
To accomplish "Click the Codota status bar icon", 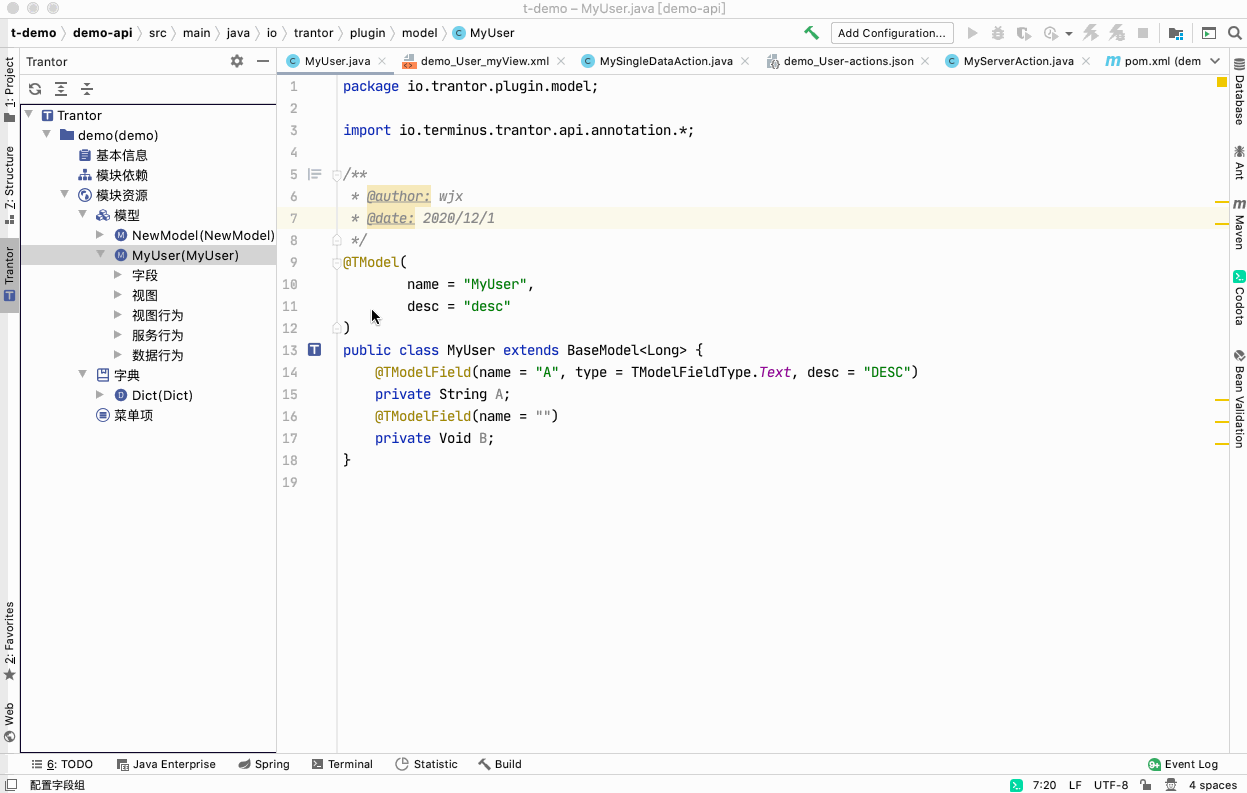I will pos(1015,785).
